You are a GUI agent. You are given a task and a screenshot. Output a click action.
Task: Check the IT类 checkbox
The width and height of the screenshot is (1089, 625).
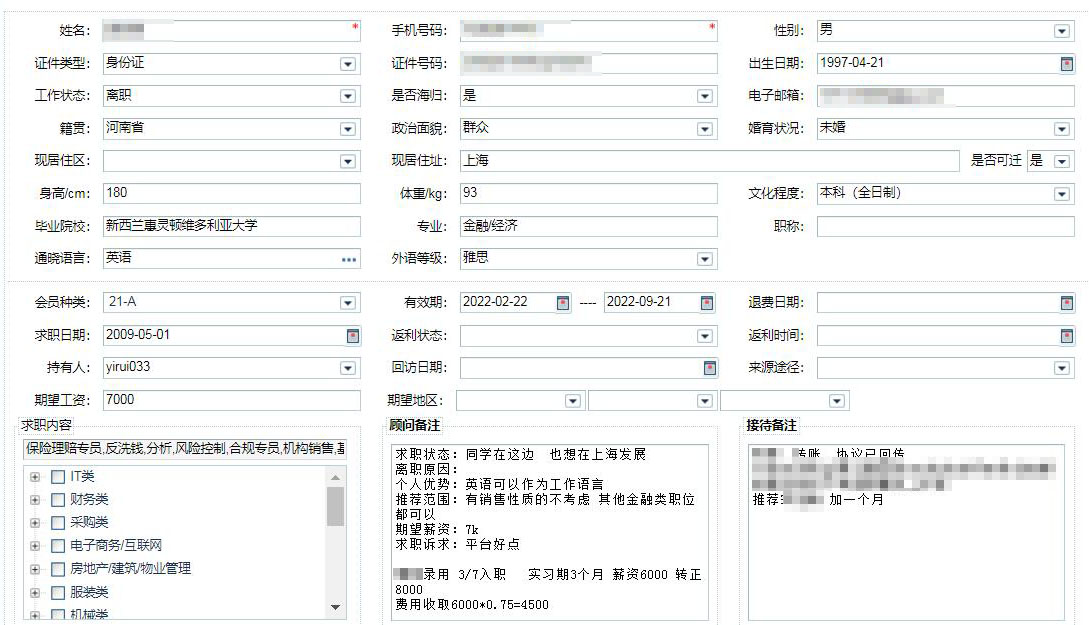tap(58, 476)
